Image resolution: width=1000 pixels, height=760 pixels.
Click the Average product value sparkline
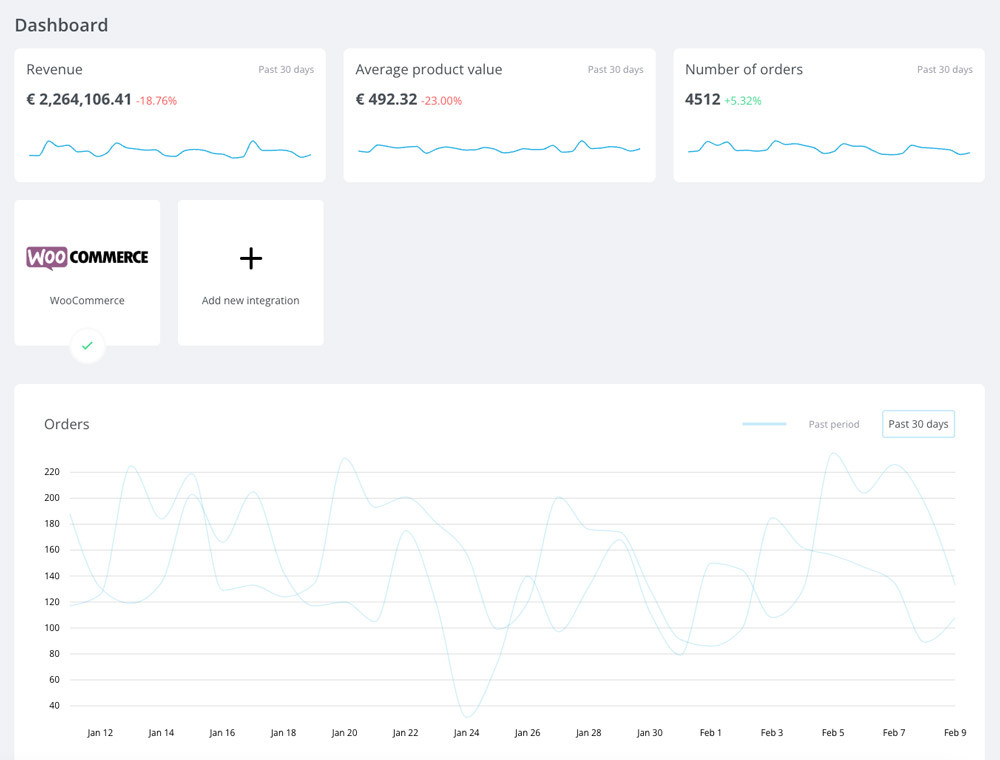pyautogui.click(x=499, y=147)
